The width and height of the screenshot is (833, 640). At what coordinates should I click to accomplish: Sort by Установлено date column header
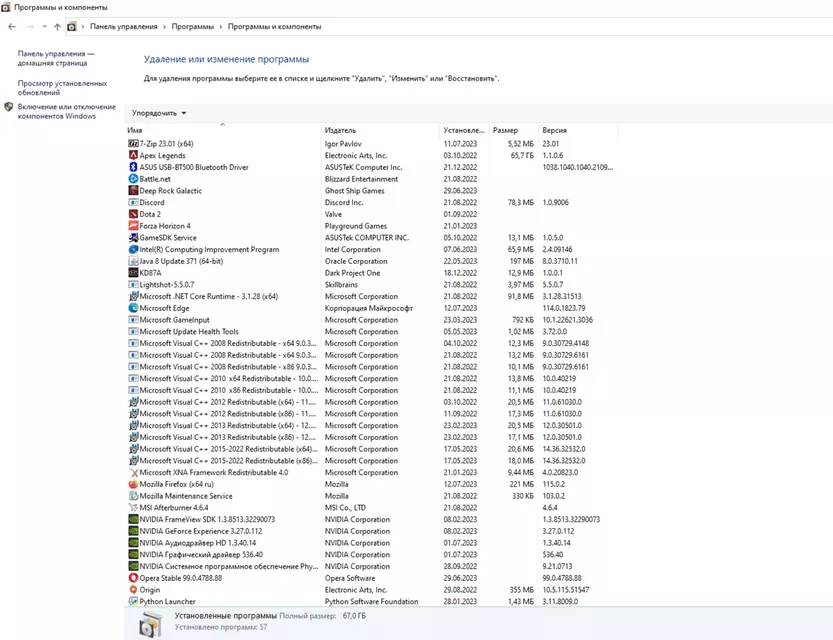click(464, 130)
